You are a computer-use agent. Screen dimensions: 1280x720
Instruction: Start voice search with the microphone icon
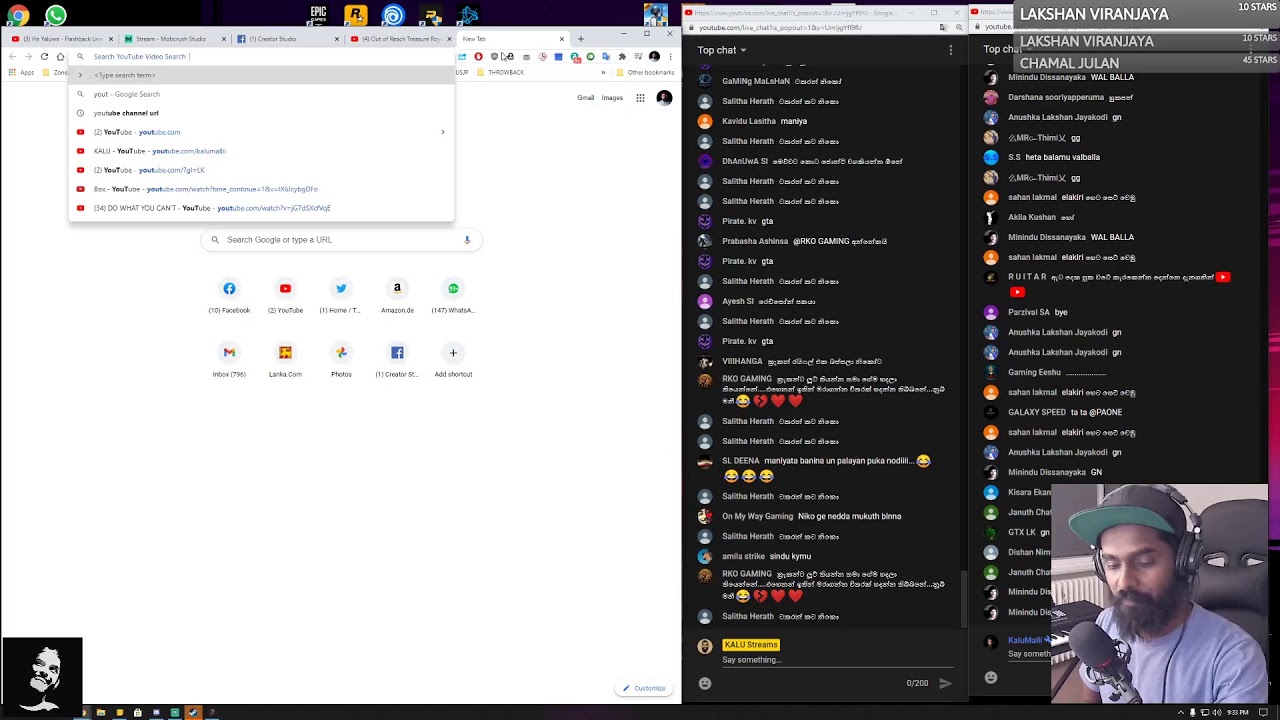tap(466, 240)
